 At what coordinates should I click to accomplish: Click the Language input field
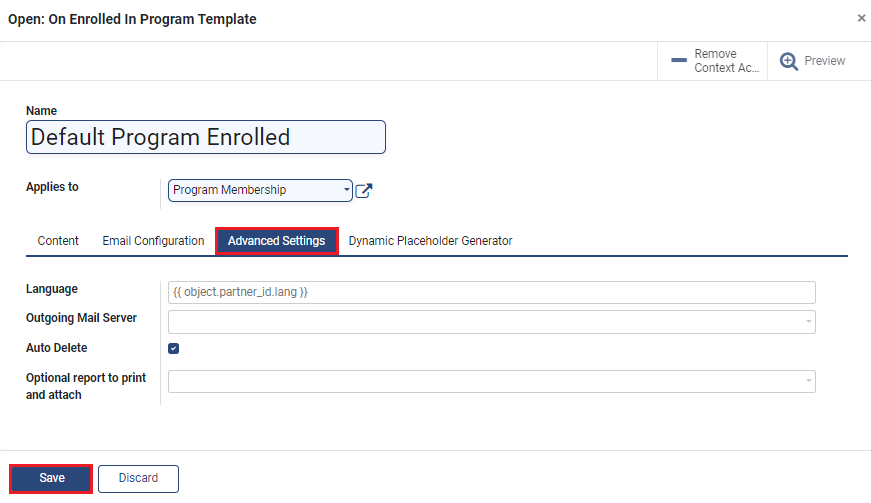point(492,292)
